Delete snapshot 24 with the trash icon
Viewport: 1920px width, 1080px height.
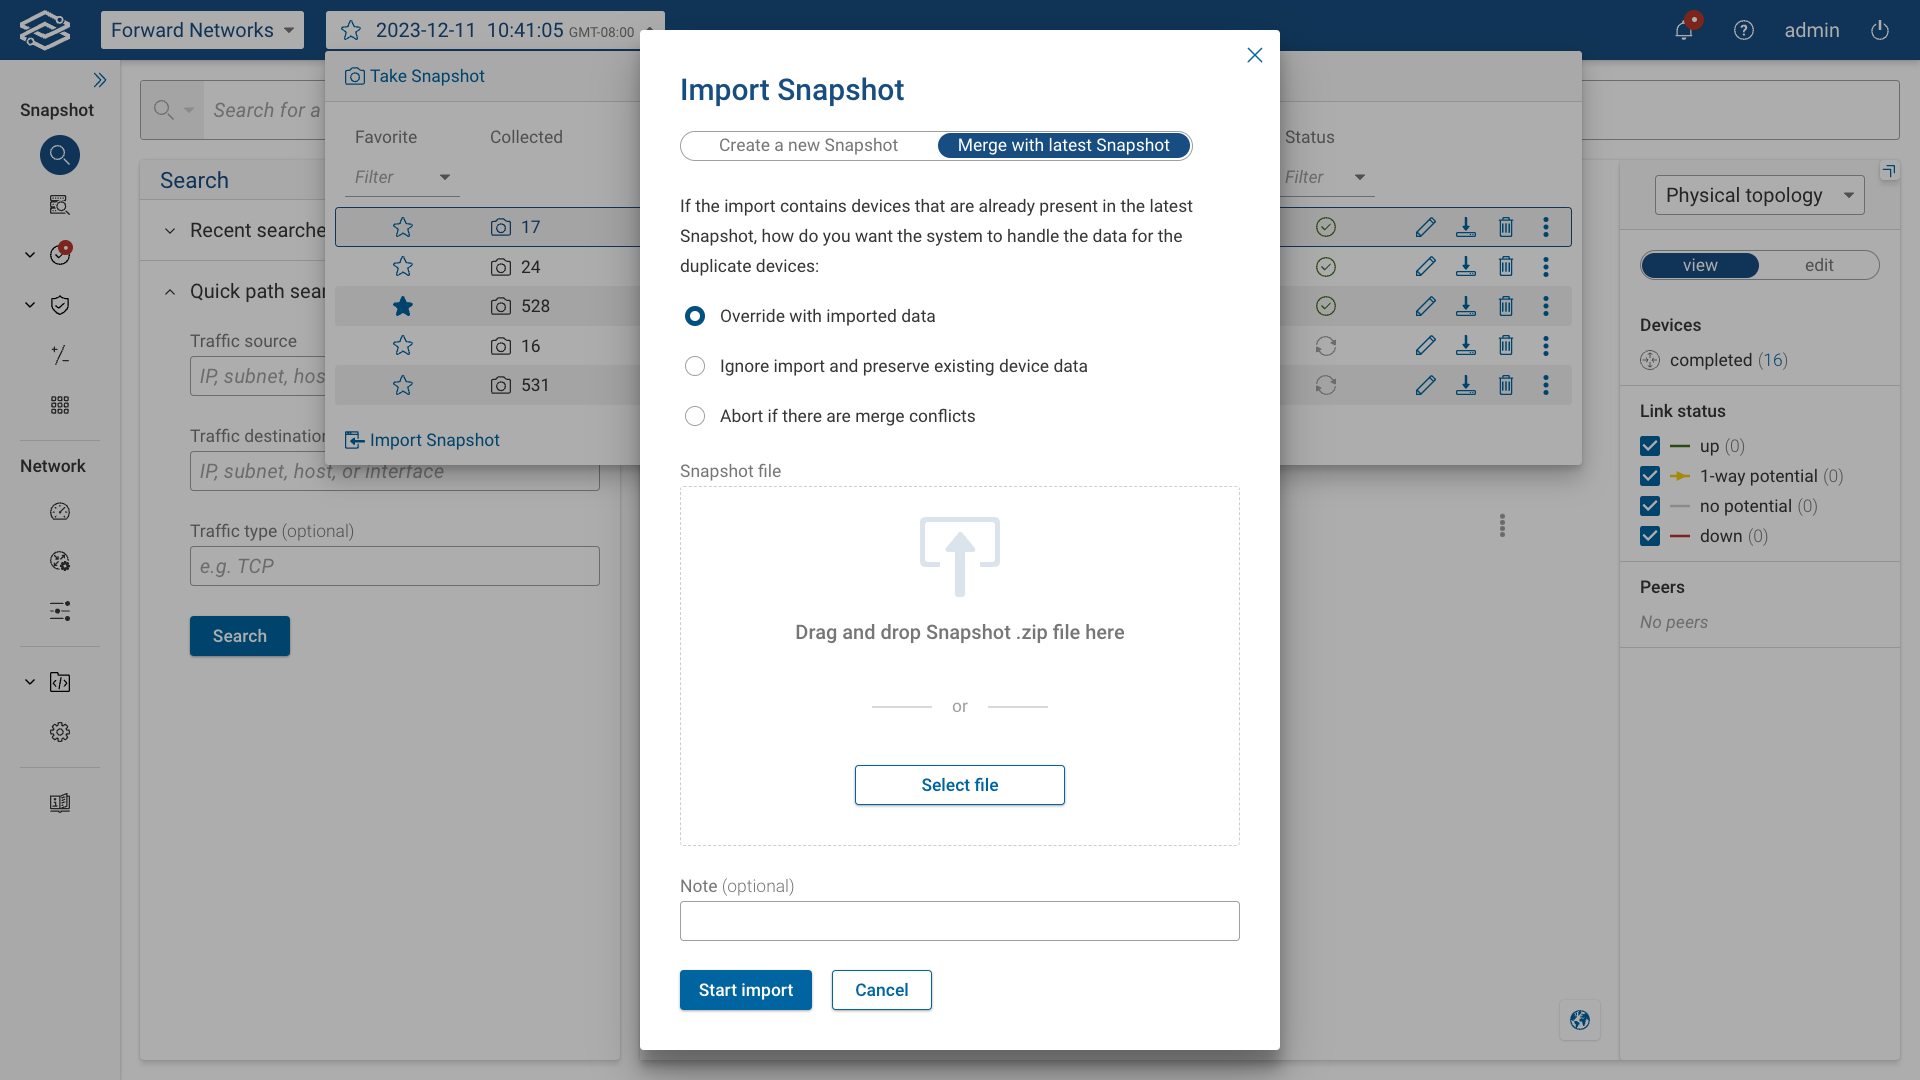1506,266
